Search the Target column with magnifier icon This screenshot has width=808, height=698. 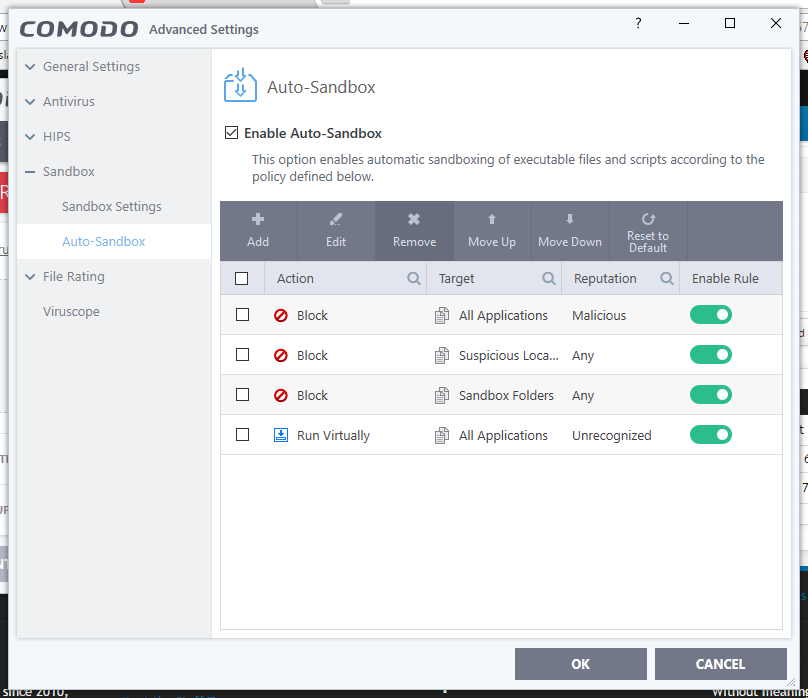[549, 278]
